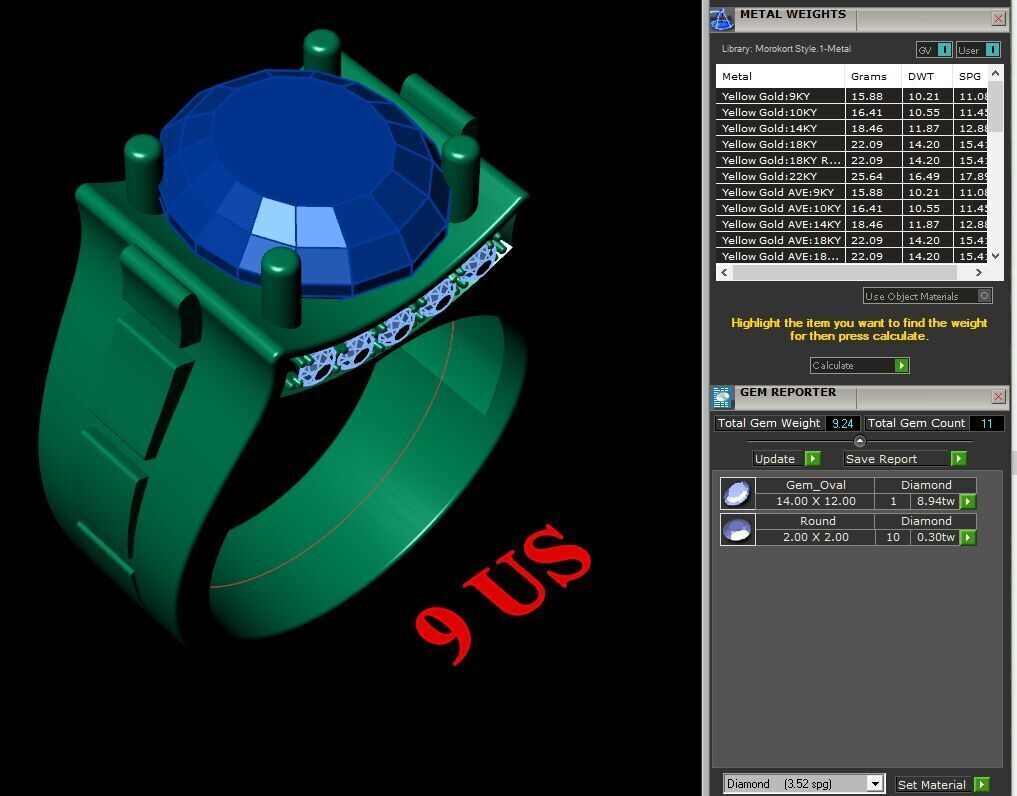Select the Yellow Gold:10KY row
The image size is (1017, 796).
(852, 112)
